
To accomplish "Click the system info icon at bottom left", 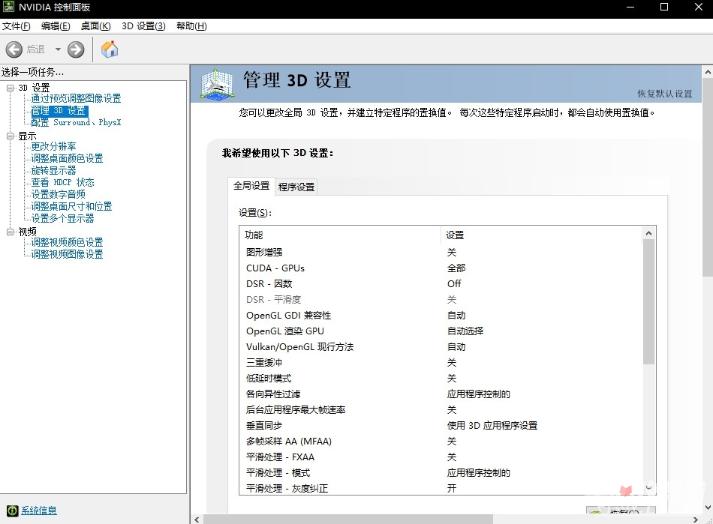I will tap(12, 511).
